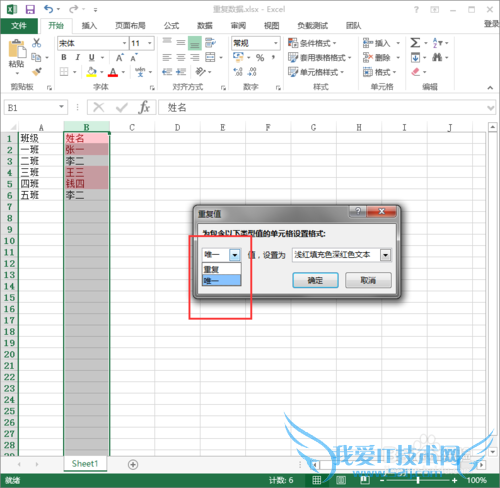
Task: Click the Redo arrow icon
Action: coord(74,9)
